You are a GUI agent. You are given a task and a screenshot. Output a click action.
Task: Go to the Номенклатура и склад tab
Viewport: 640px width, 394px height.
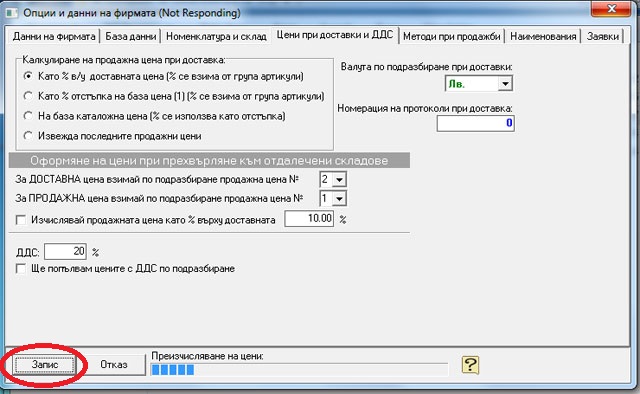tap(216, 36)
